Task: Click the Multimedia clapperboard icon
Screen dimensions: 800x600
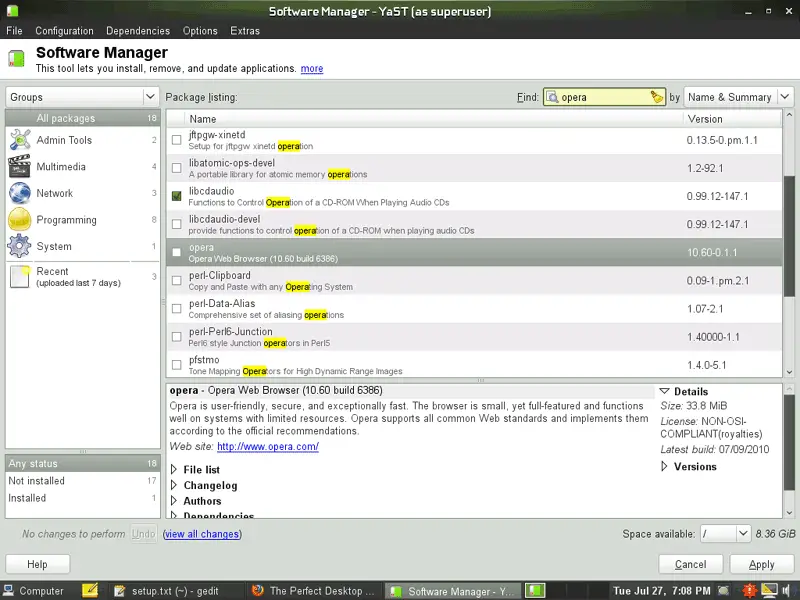Action: click(x=20, y=166)
